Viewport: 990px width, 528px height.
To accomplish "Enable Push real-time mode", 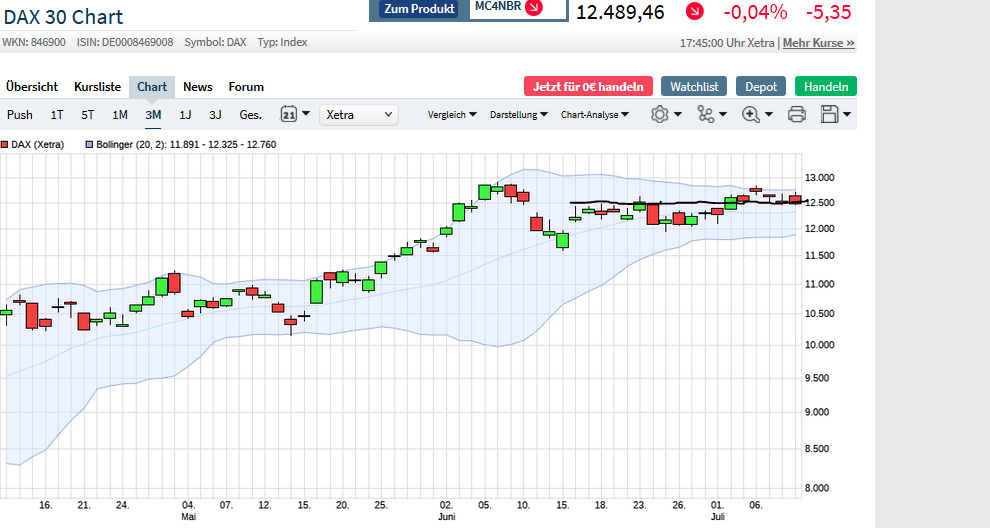I will (x=20, y=115).
